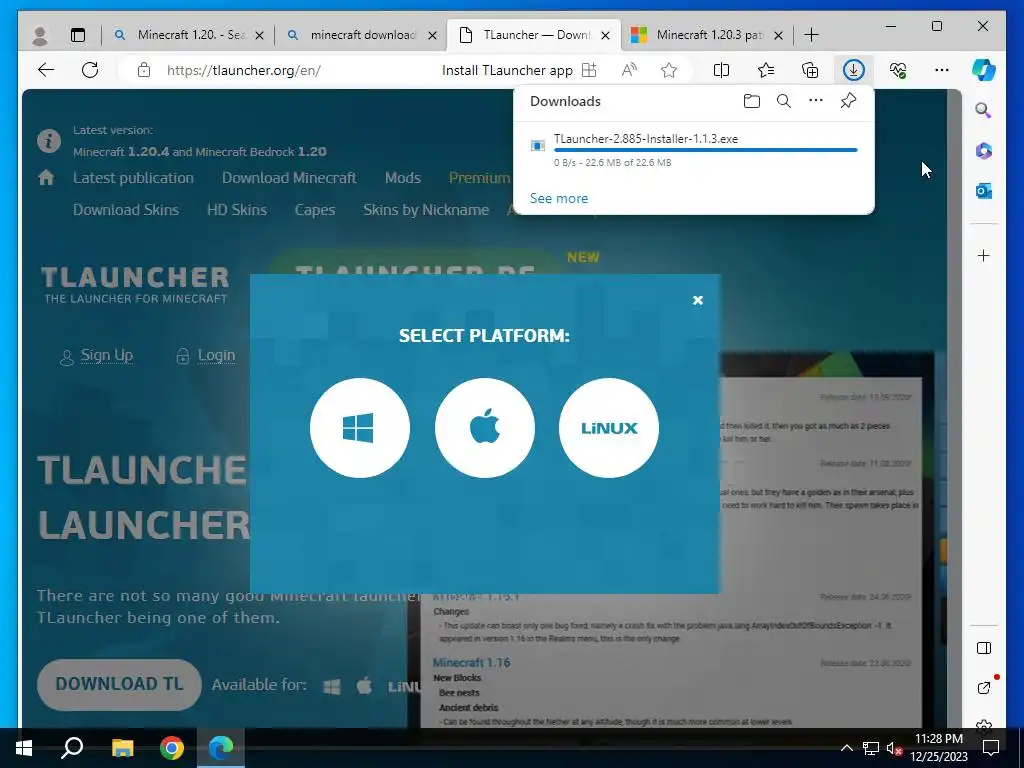This screenshot has width=1024, height=768.
Task: Open the tab actions menu icon
Action: click(78, 35)
